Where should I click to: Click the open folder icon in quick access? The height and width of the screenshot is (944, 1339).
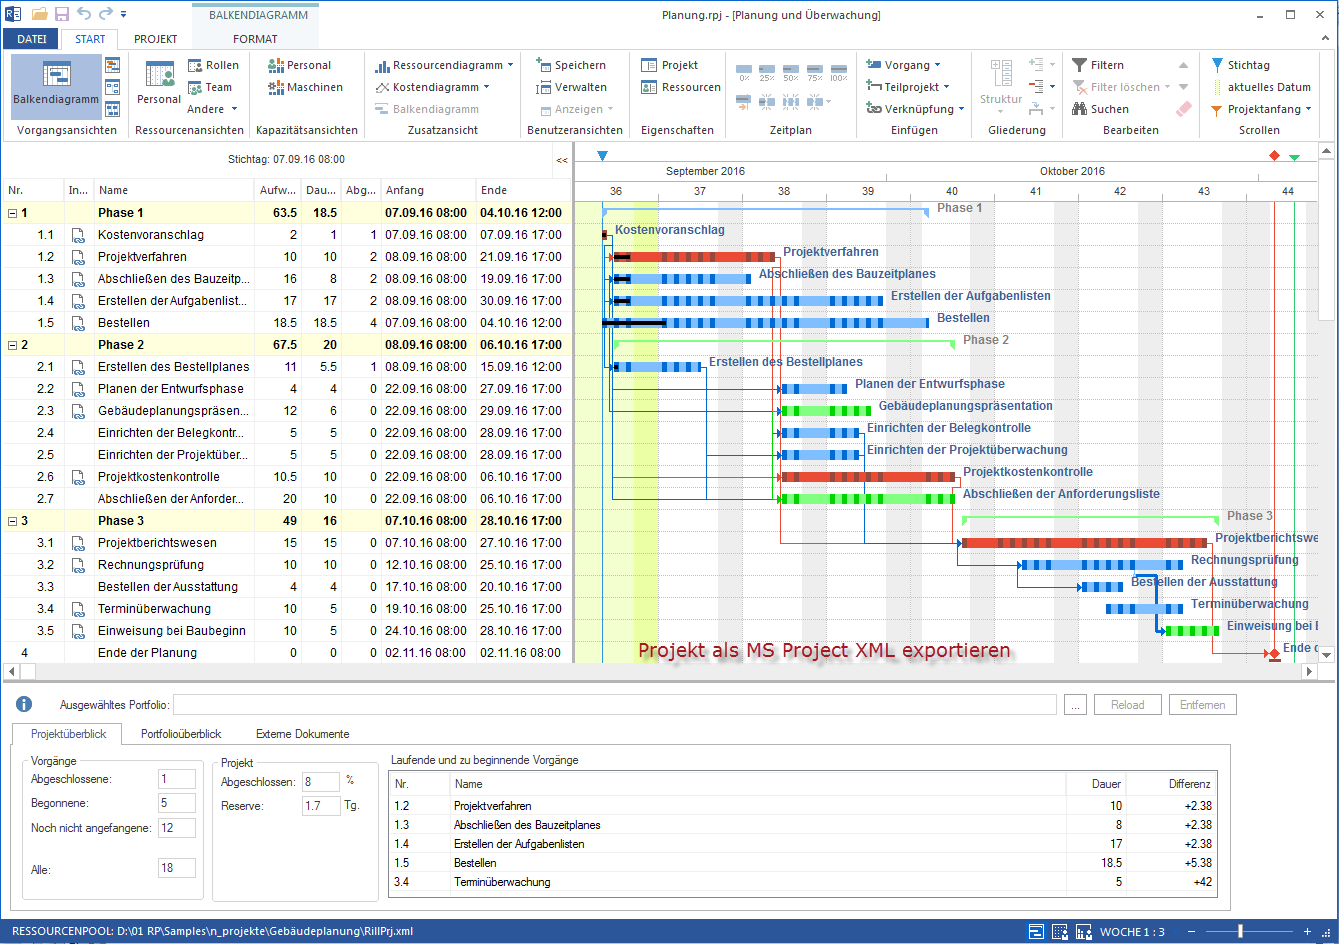tap(40, 14)
